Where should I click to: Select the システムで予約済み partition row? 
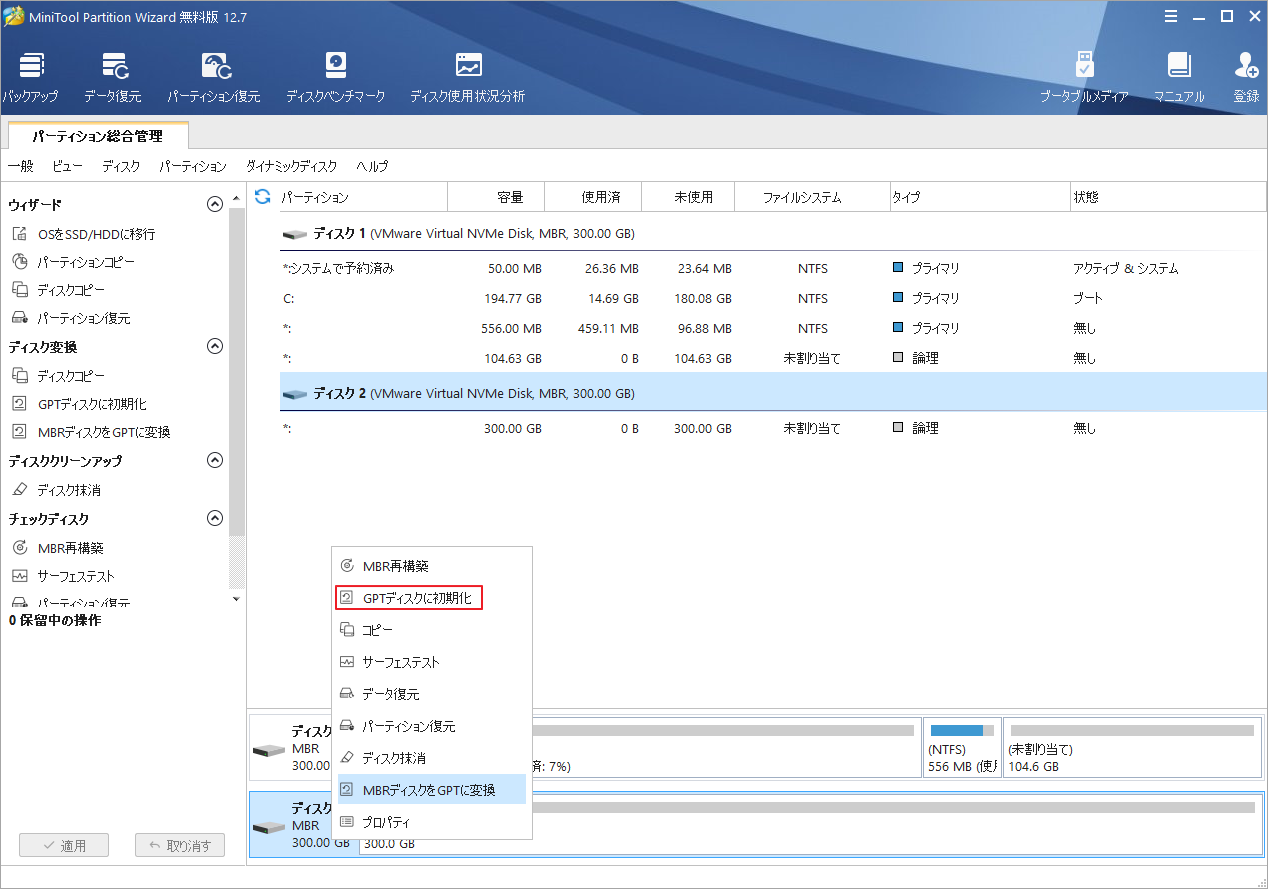773,269
